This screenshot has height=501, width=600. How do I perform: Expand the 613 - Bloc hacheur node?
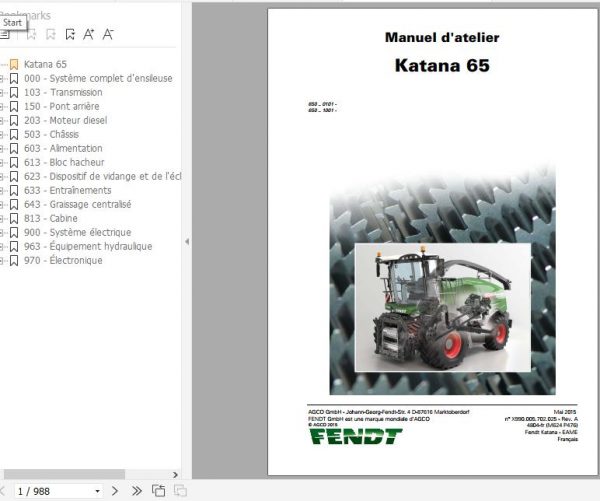[x=2, y=162]
